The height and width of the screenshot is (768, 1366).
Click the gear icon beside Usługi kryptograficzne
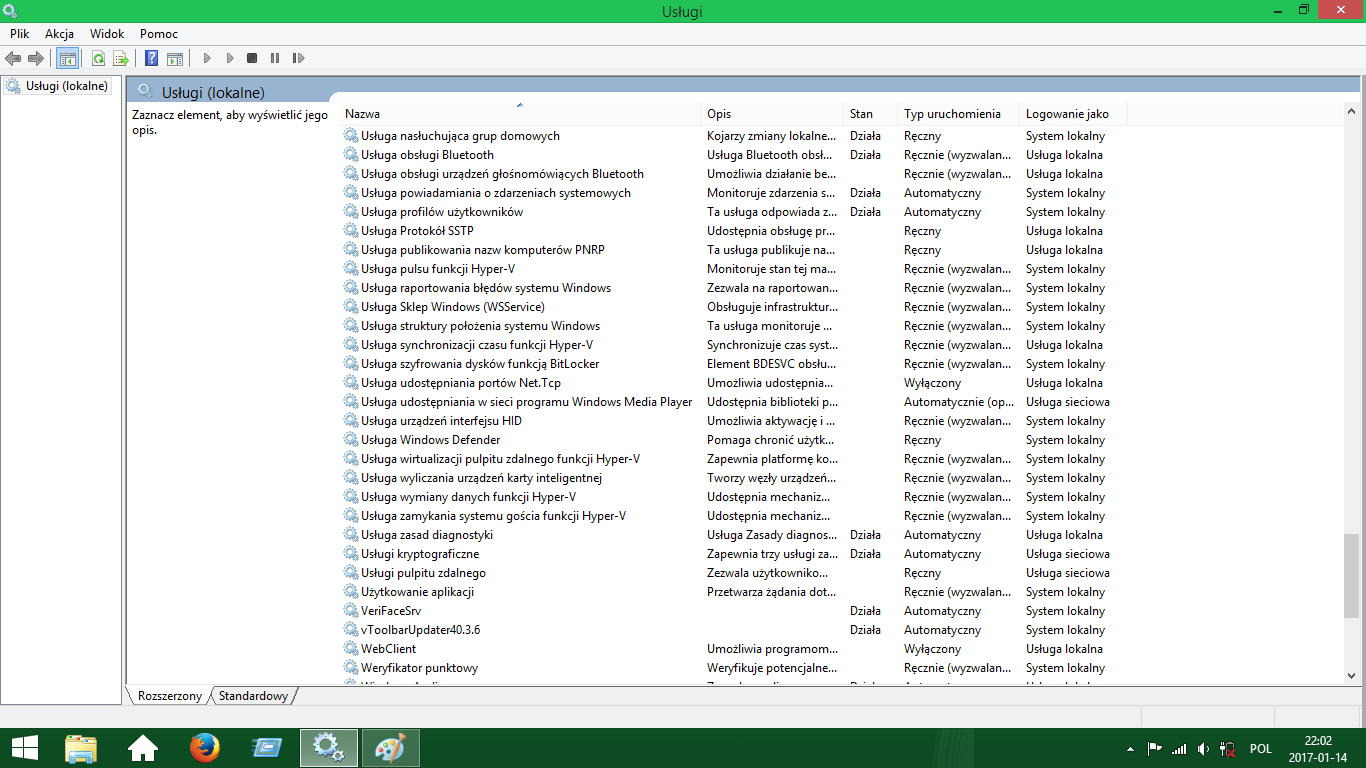(x=351, y=554)
